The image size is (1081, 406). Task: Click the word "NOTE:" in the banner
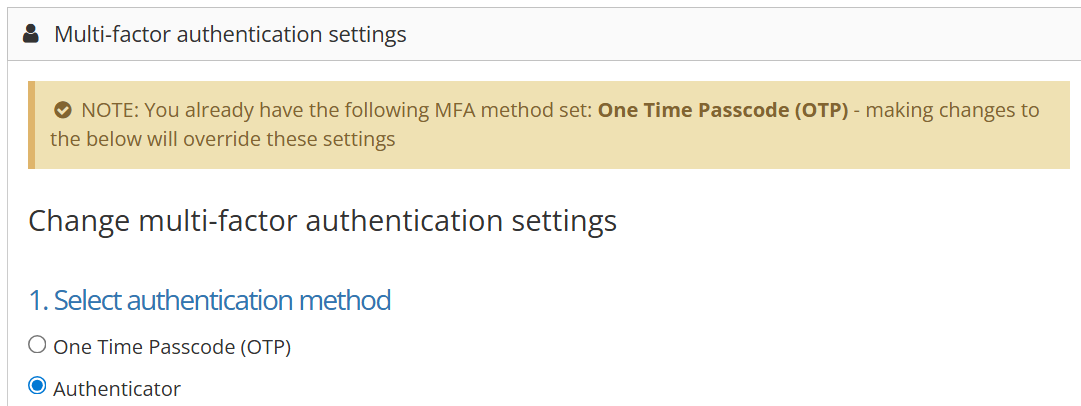(x=110, y=110)
